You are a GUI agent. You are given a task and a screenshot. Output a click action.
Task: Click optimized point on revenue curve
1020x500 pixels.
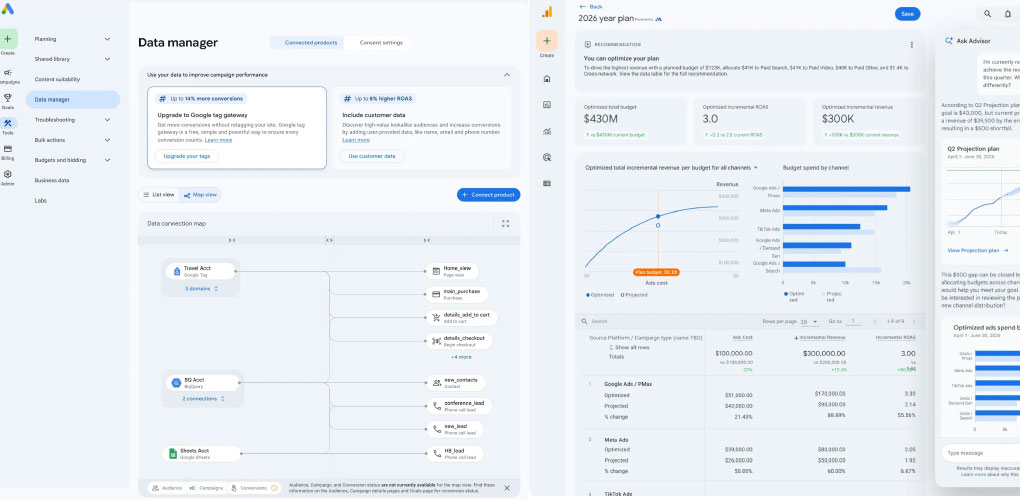tap(658, 216)
